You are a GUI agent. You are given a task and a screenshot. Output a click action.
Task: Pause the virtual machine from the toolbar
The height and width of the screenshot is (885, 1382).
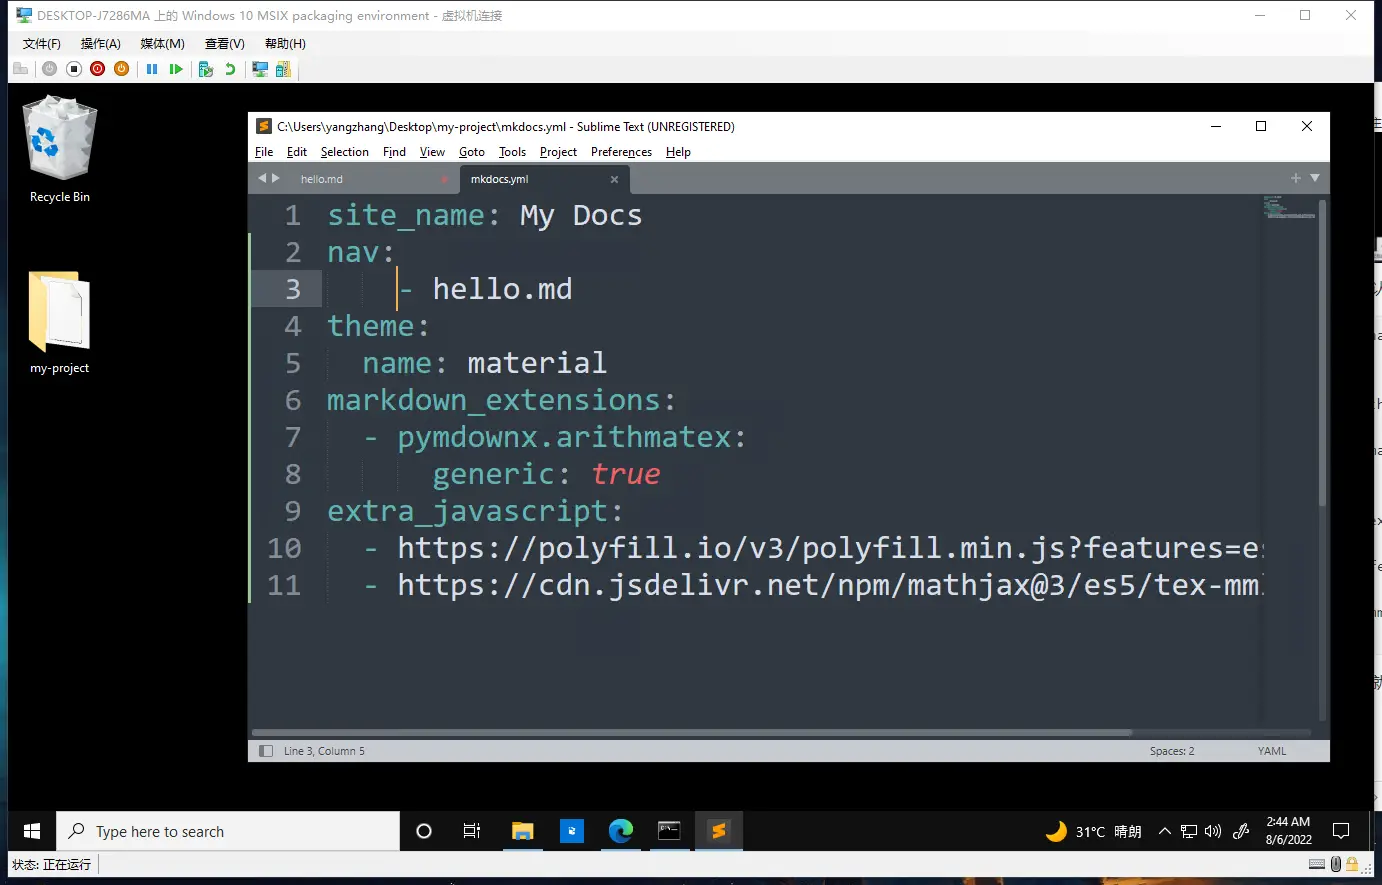pos(152,69)
